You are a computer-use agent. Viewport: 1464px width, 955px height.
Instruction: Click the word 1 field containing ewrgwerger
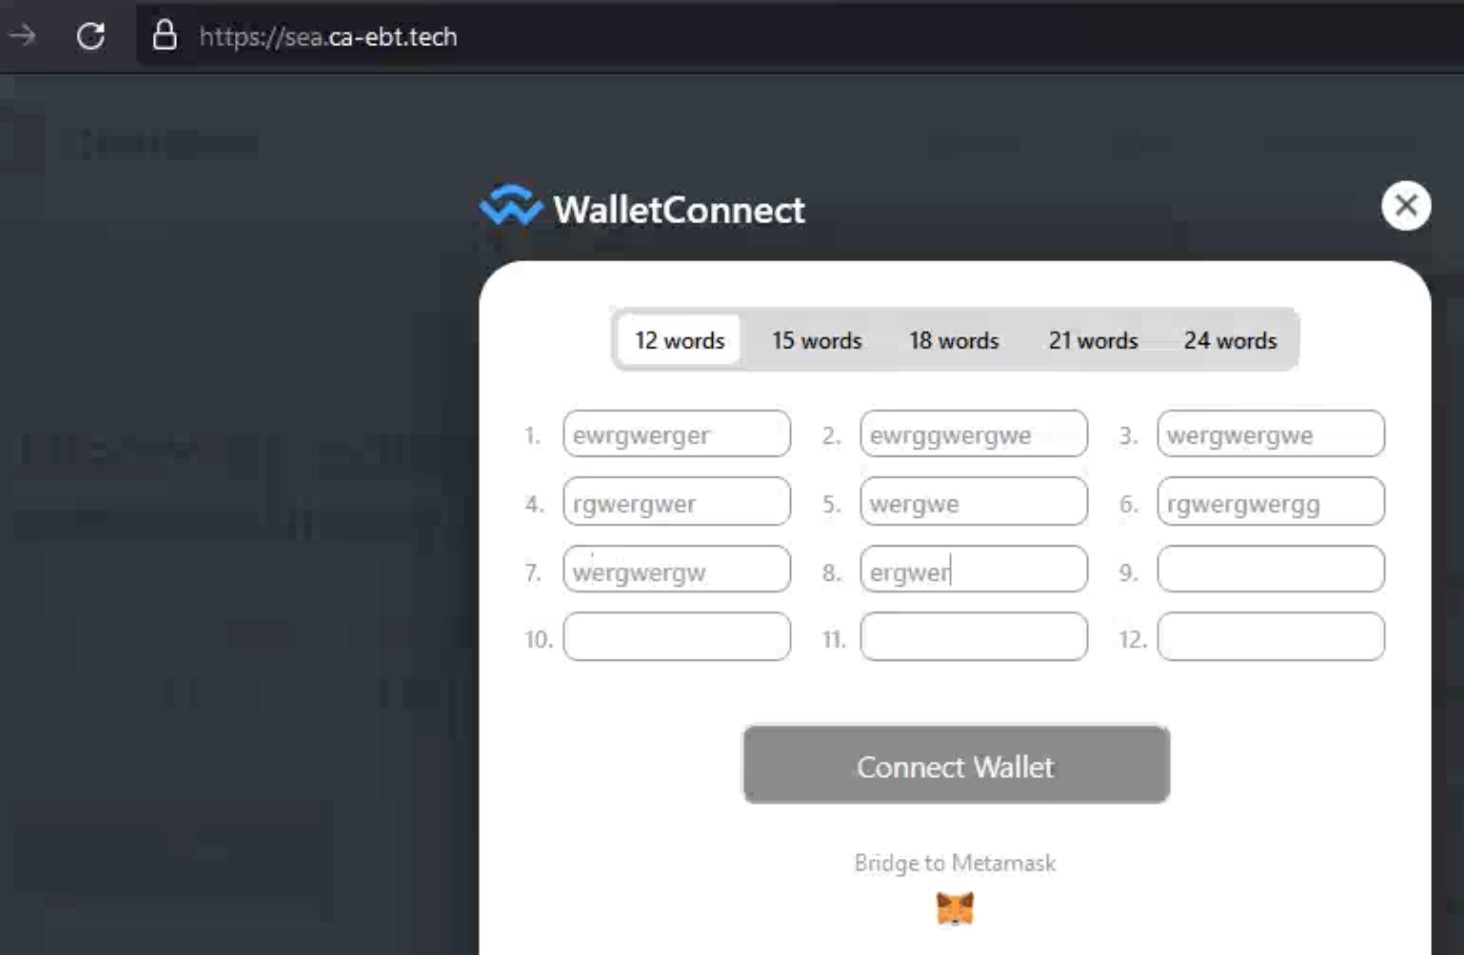(677, 434)
